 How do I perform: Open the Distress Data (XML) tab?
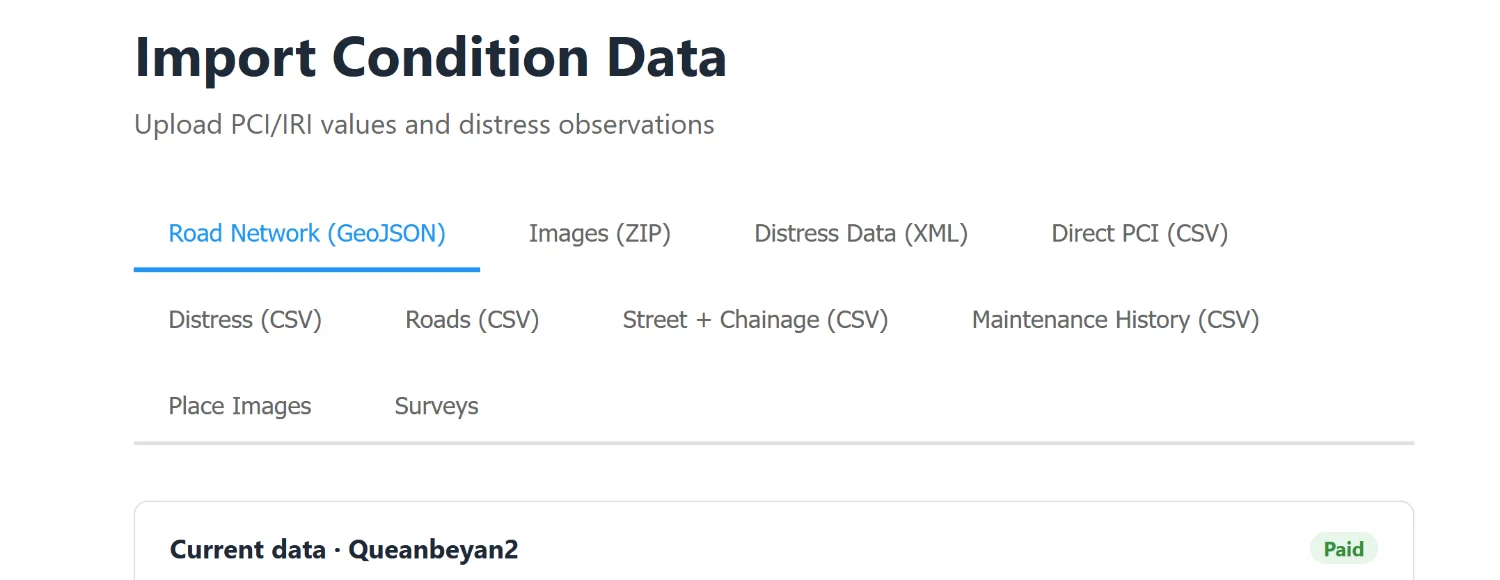tap(861, 234)
